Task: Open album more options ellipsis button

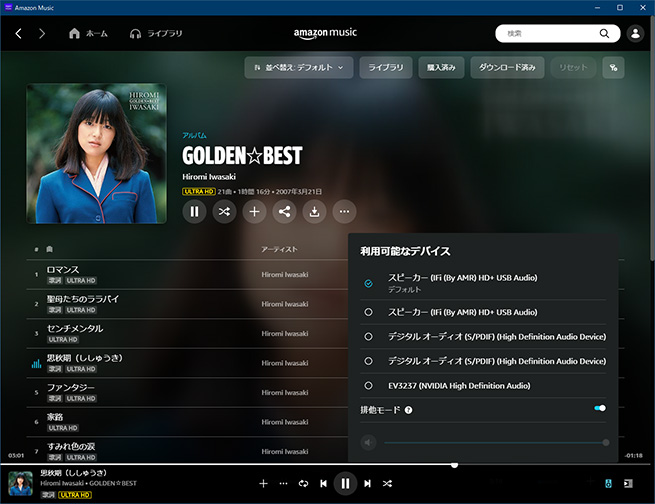Action: [x=344, y=212]
